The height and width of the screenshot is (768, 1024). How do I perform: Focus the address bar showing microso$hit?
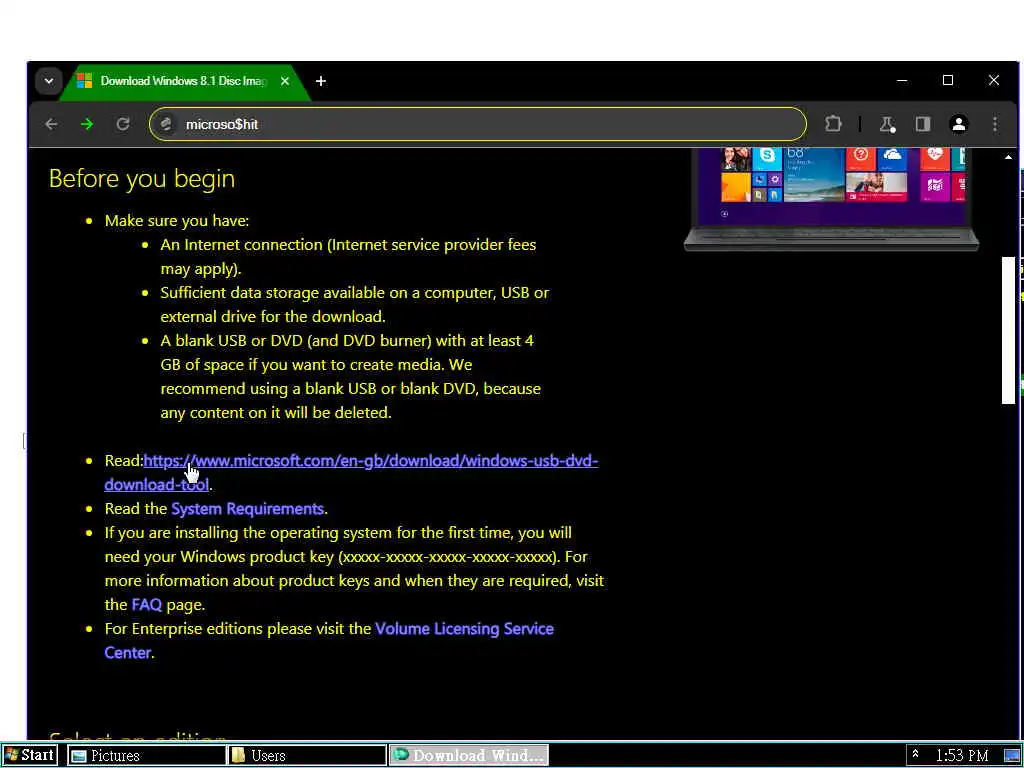(477, 124)
